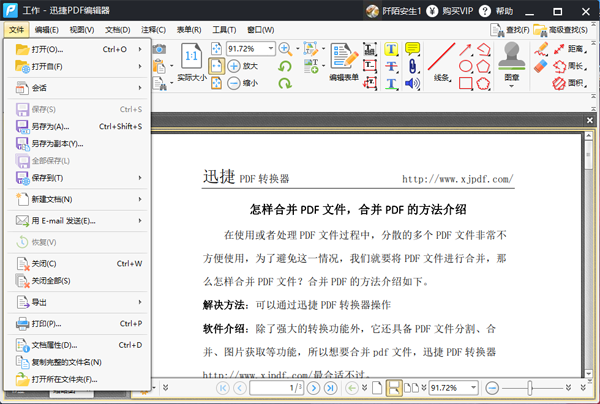
Task: Select the strikethrough text T tool
Action: [x=391, y=66]
